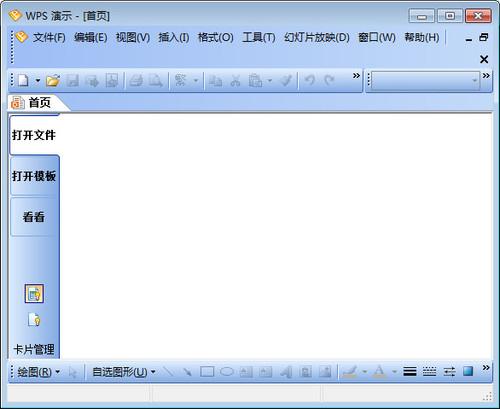This screenshot has height=409, width=500.
Task: Open the 格式(O) menu
Action: [x=215, y=37]
